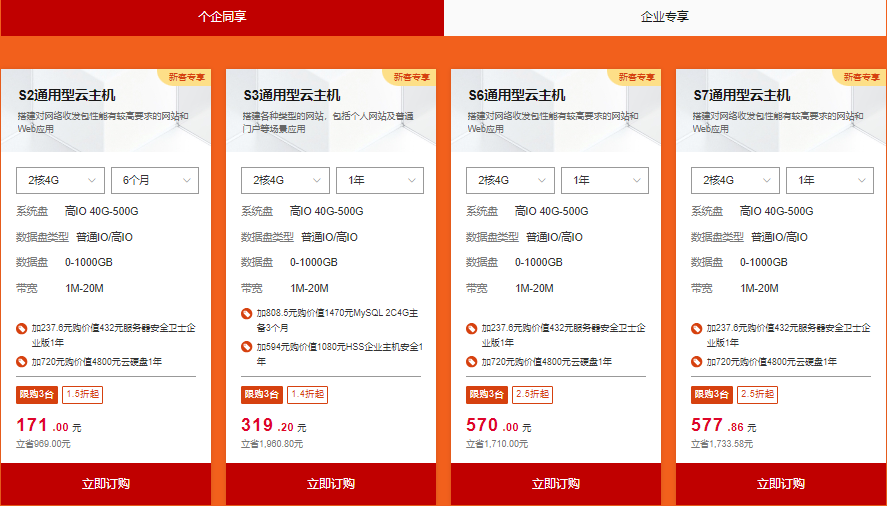Click the S6 card's 服务器安全卫士 add-on icon

tap(472, 328)
